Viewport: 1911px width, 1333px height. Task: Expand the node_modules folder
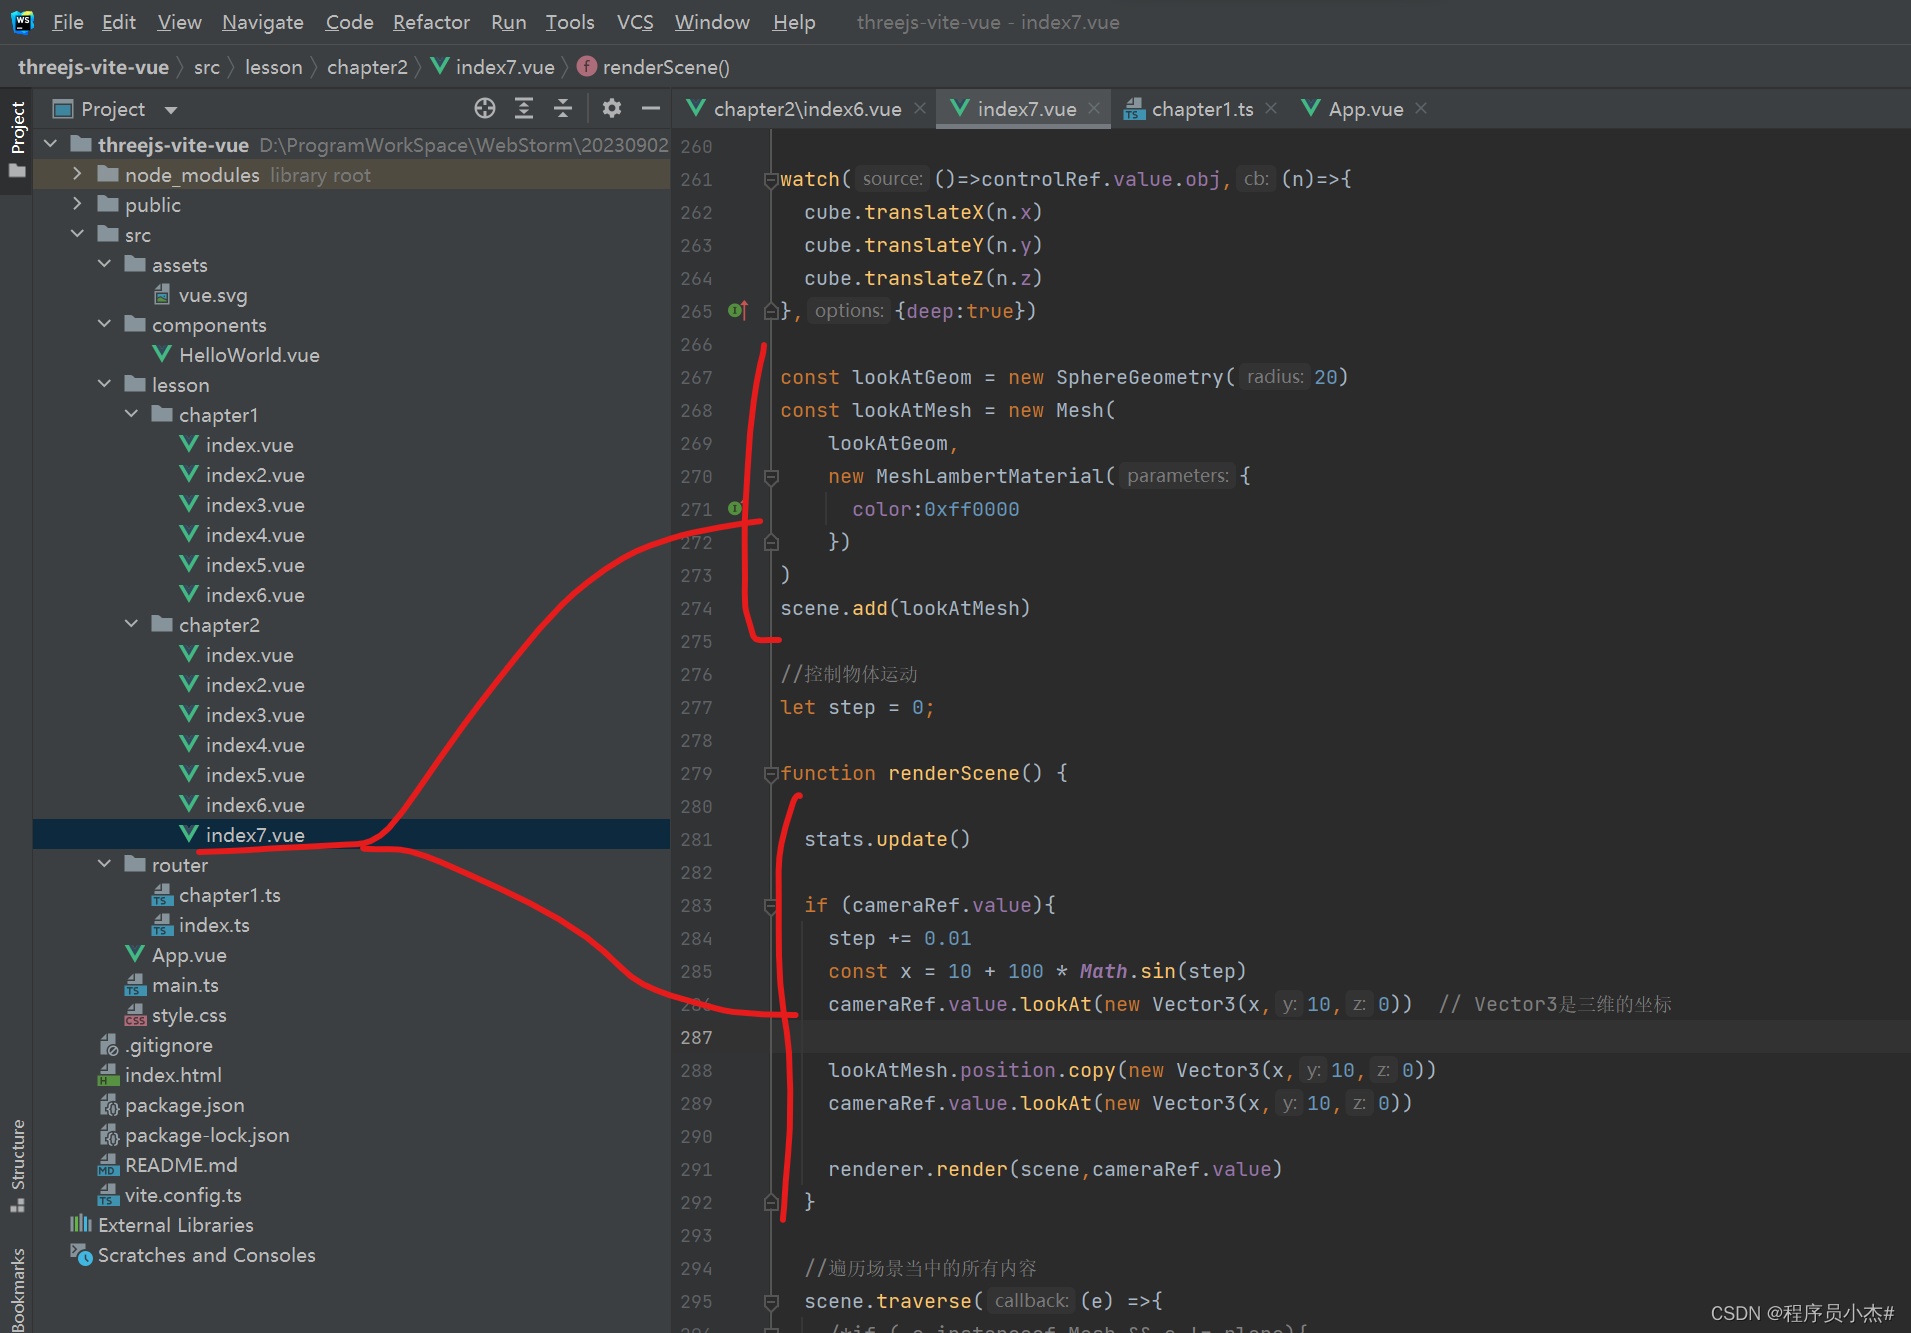(77, 174)
